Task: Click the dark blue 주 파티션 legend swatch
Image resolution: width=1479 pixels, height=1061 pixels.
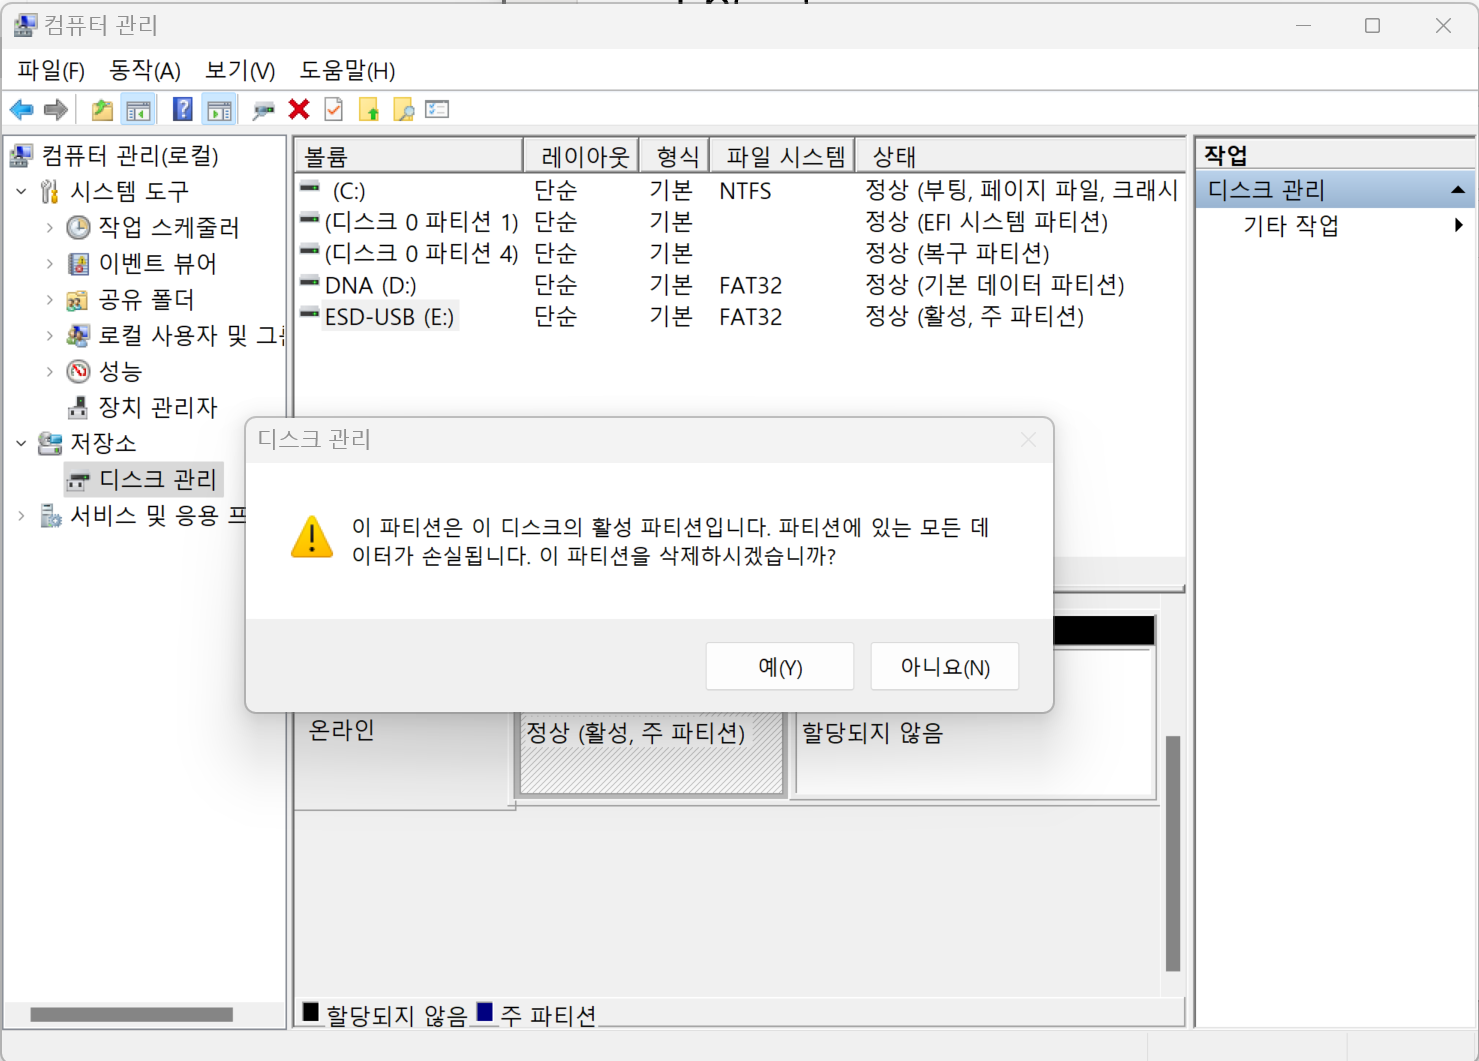Action: click(485, 1013)
